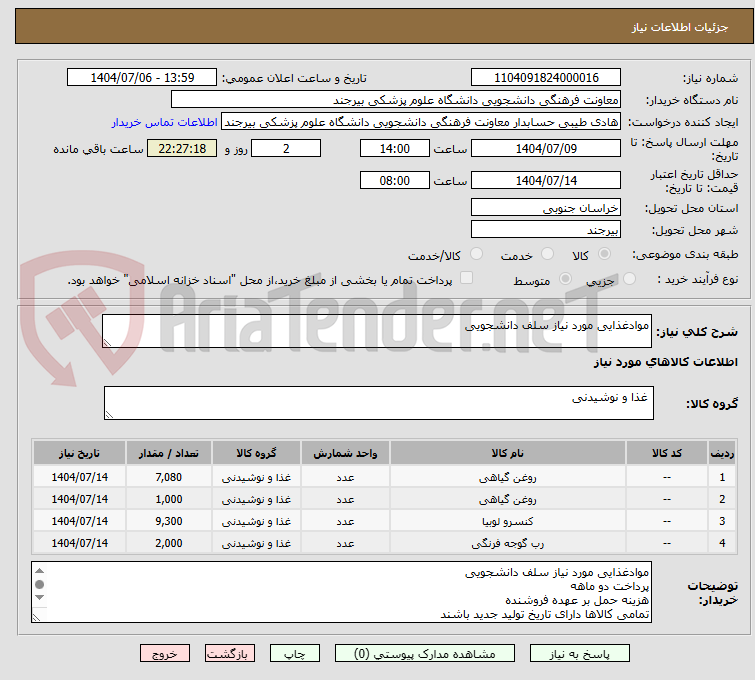Click scroll-up arrow in buyer notes box
Screen dimensions: 755x680
[x=40, y=570]
